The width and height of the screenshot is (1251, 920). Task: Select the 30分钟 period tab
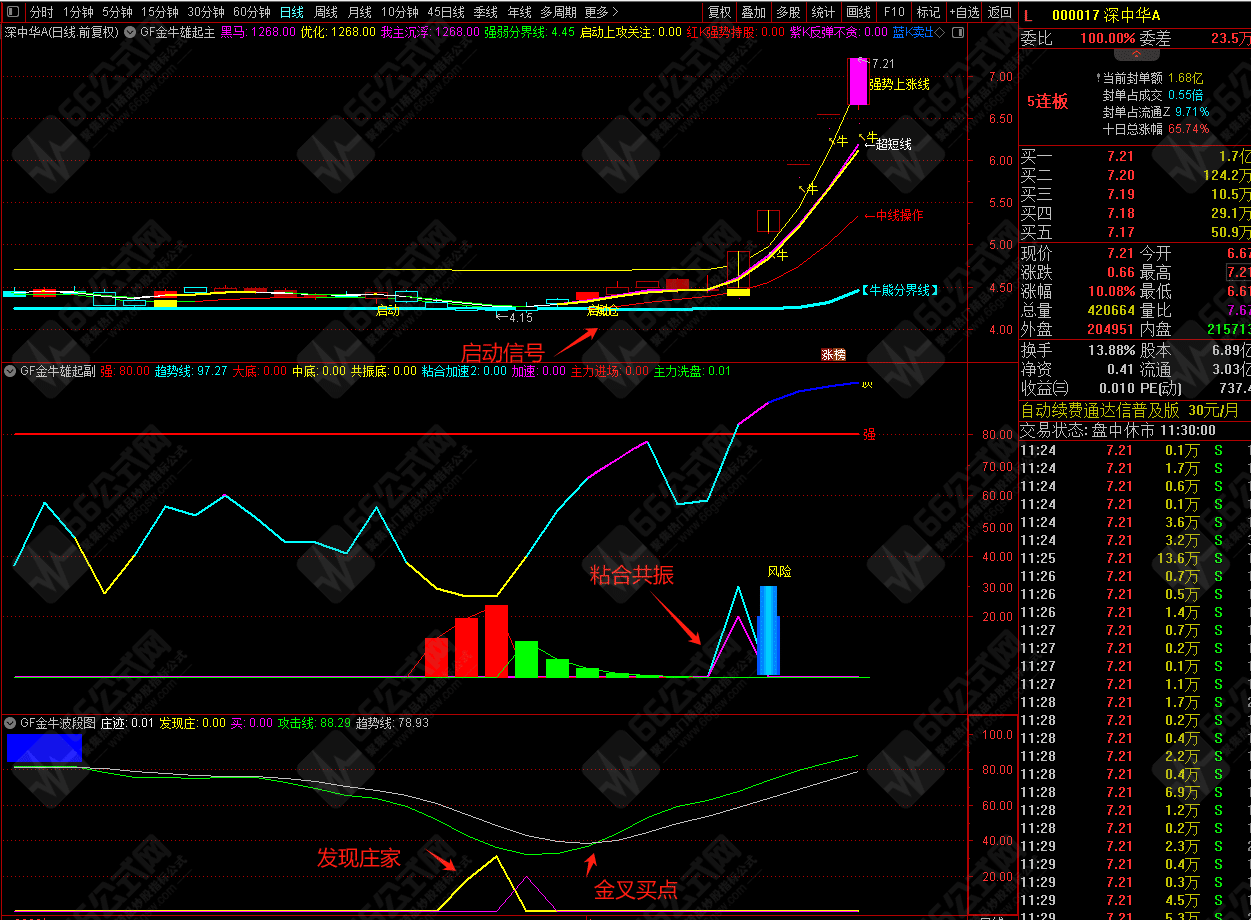[206, 12]
